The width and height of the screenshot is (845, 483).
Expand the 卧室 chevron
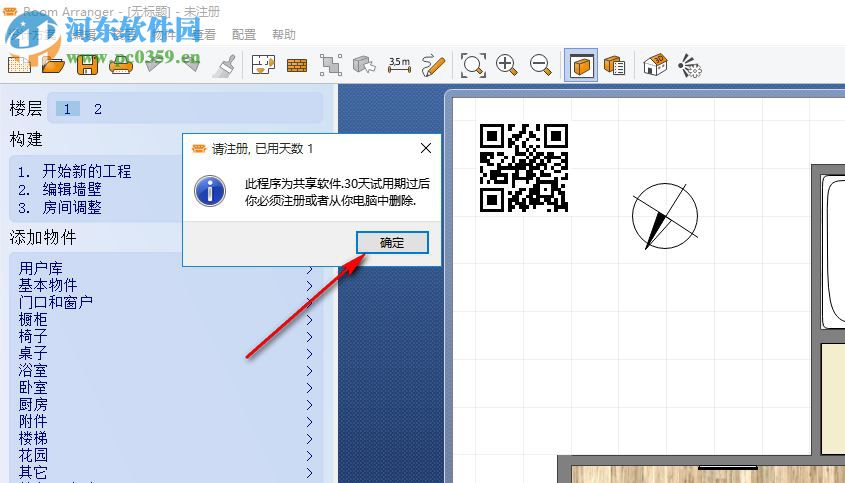pyautogui.click(x=310, y=388)
